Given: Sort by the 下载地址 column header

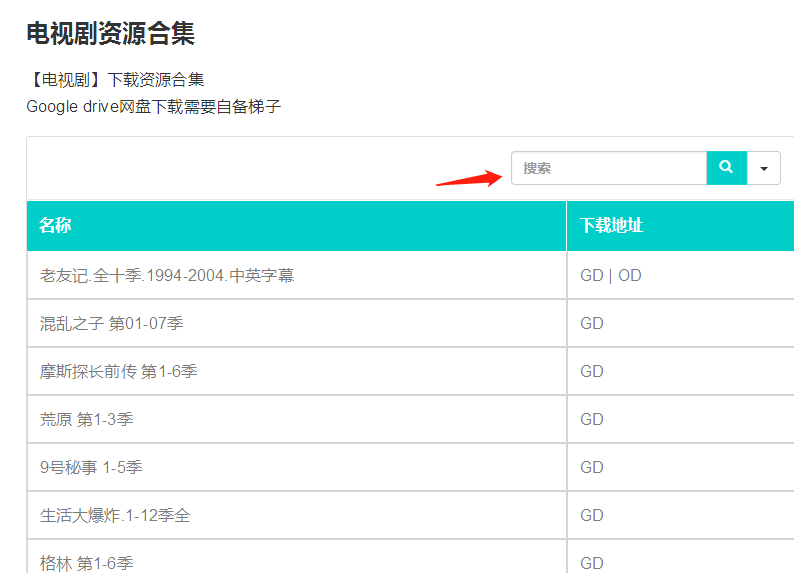Looking at the screenshot, I should tap(611, 225).
